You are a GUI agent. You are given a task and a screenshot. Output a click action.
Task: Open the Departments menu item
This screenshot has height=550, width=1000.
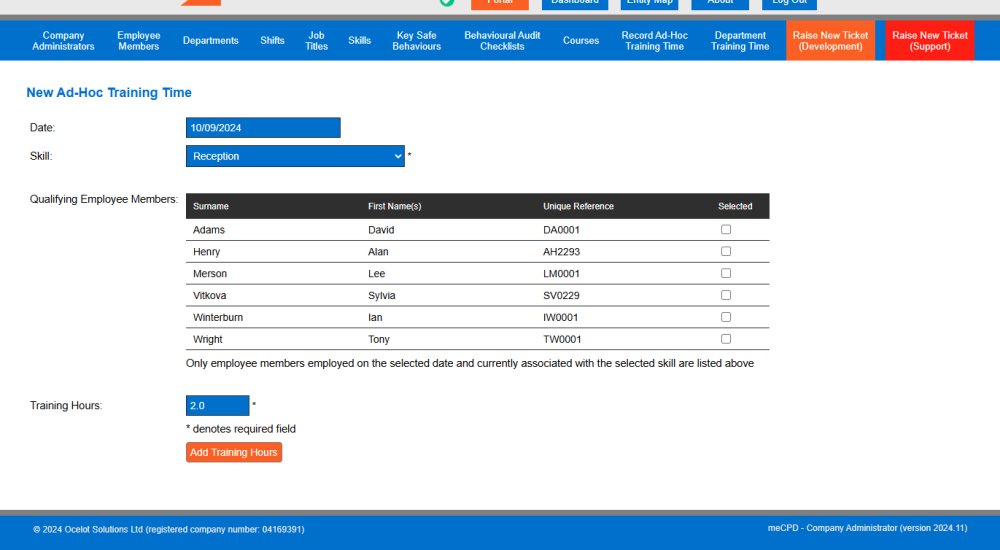pyautogui.click(x=210, y=41)
